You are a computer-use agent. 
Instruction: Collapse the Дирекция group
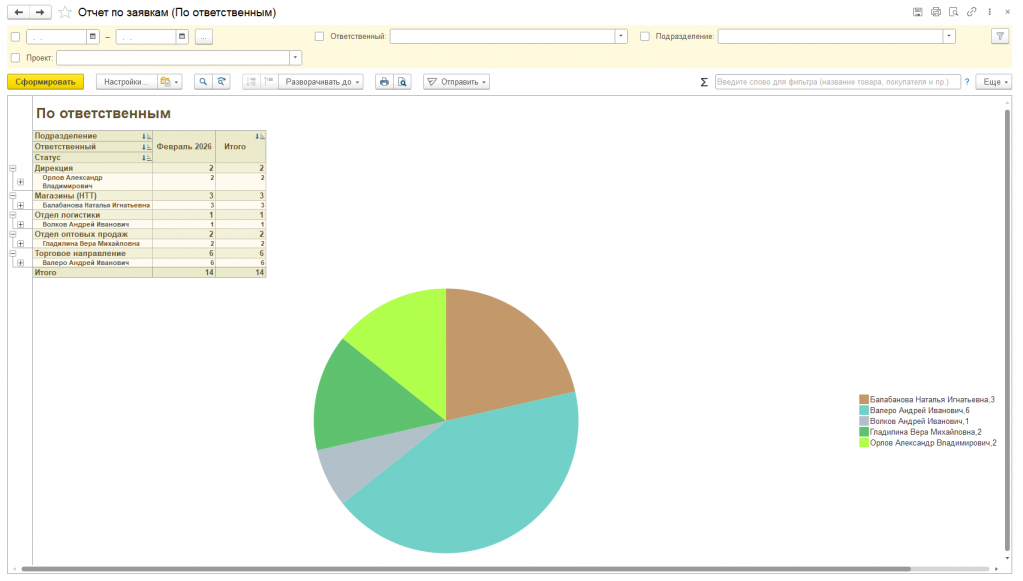click(12, 168)
